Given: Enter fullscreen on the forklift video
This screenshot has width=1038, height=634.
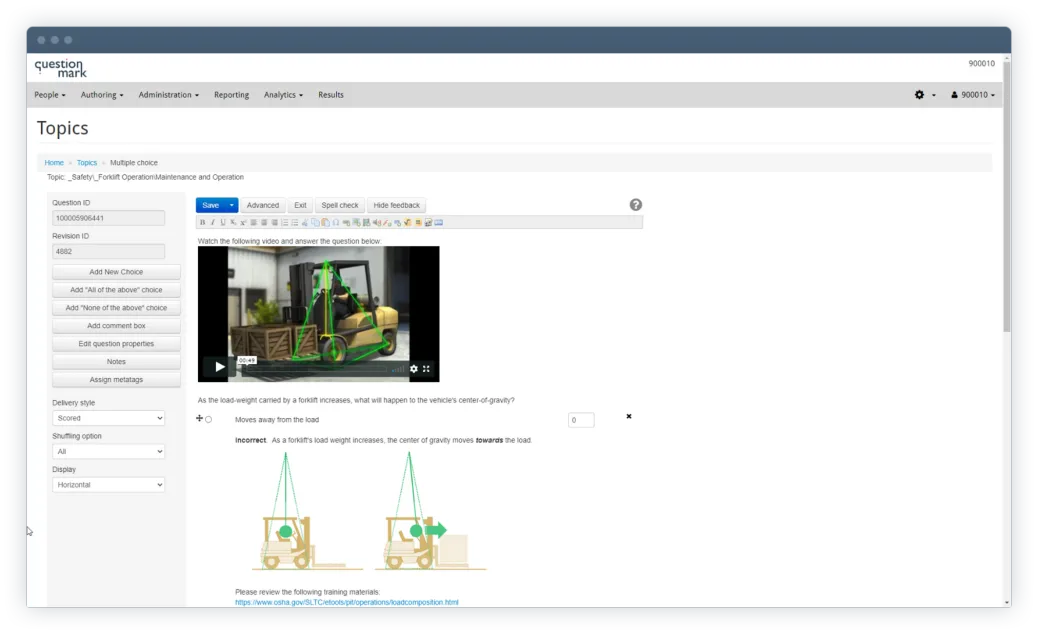Looking at the screenshot, I should 426,369.
